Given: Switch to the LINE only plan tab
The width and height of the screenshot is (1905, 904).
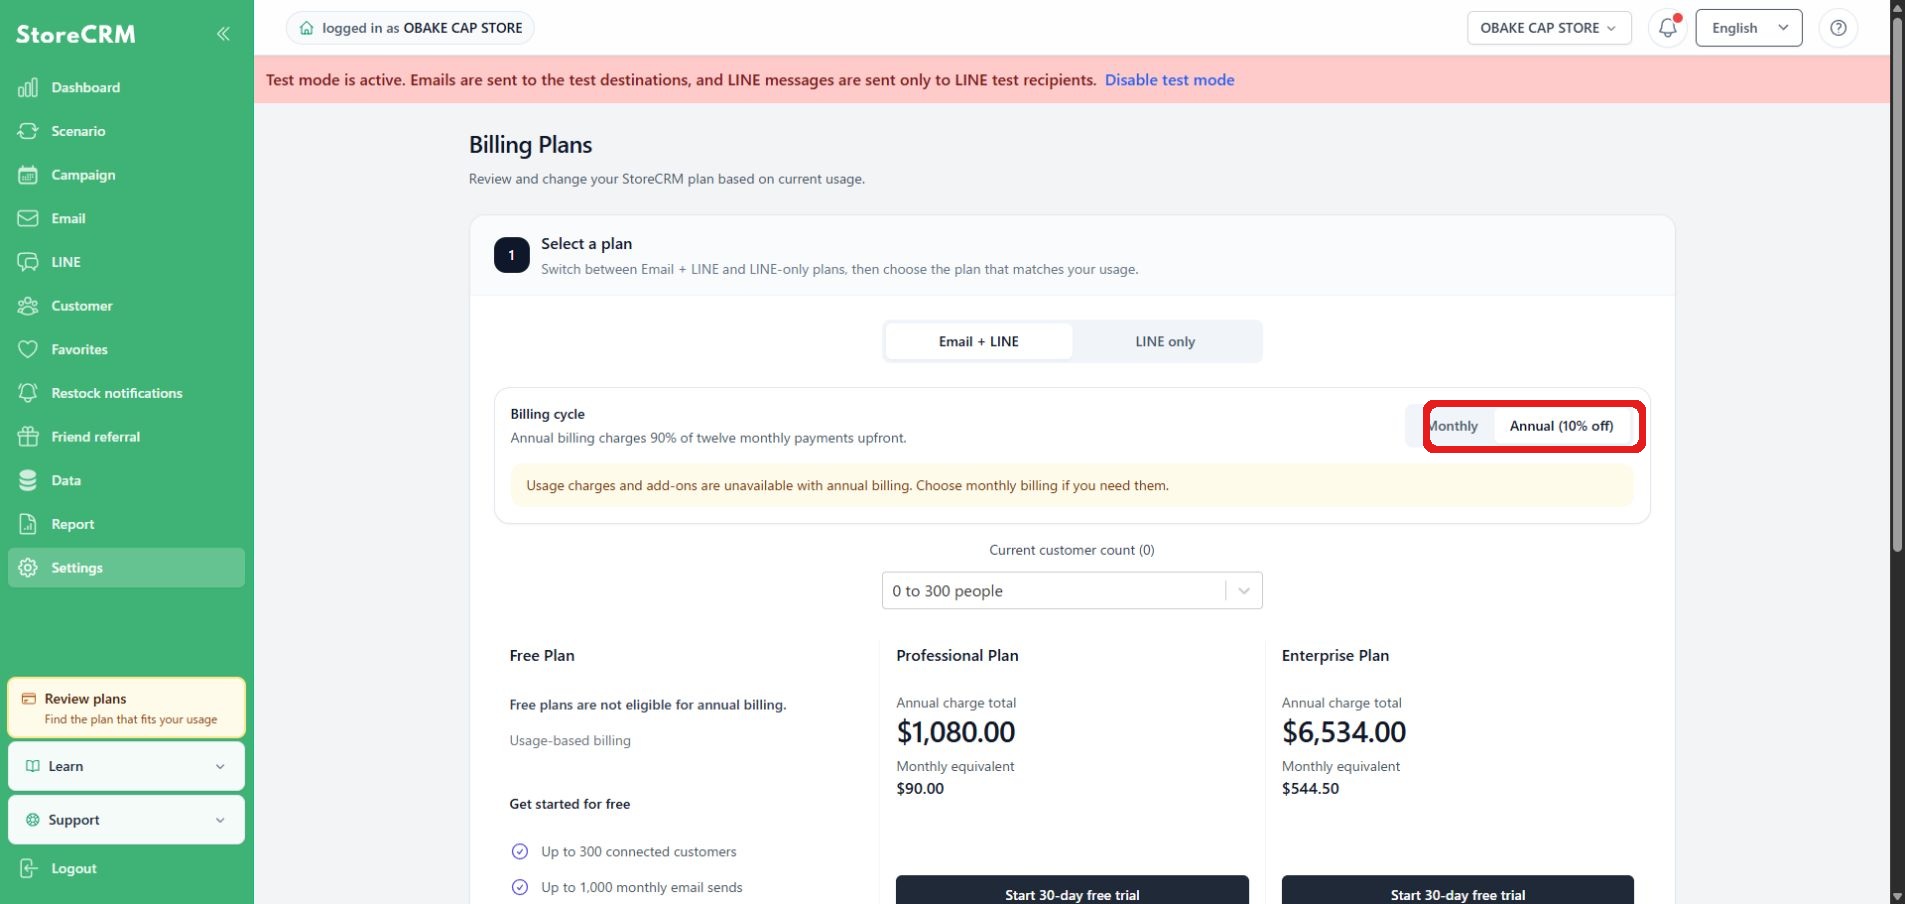Looking at the screenshot, I should (1165, 342).
